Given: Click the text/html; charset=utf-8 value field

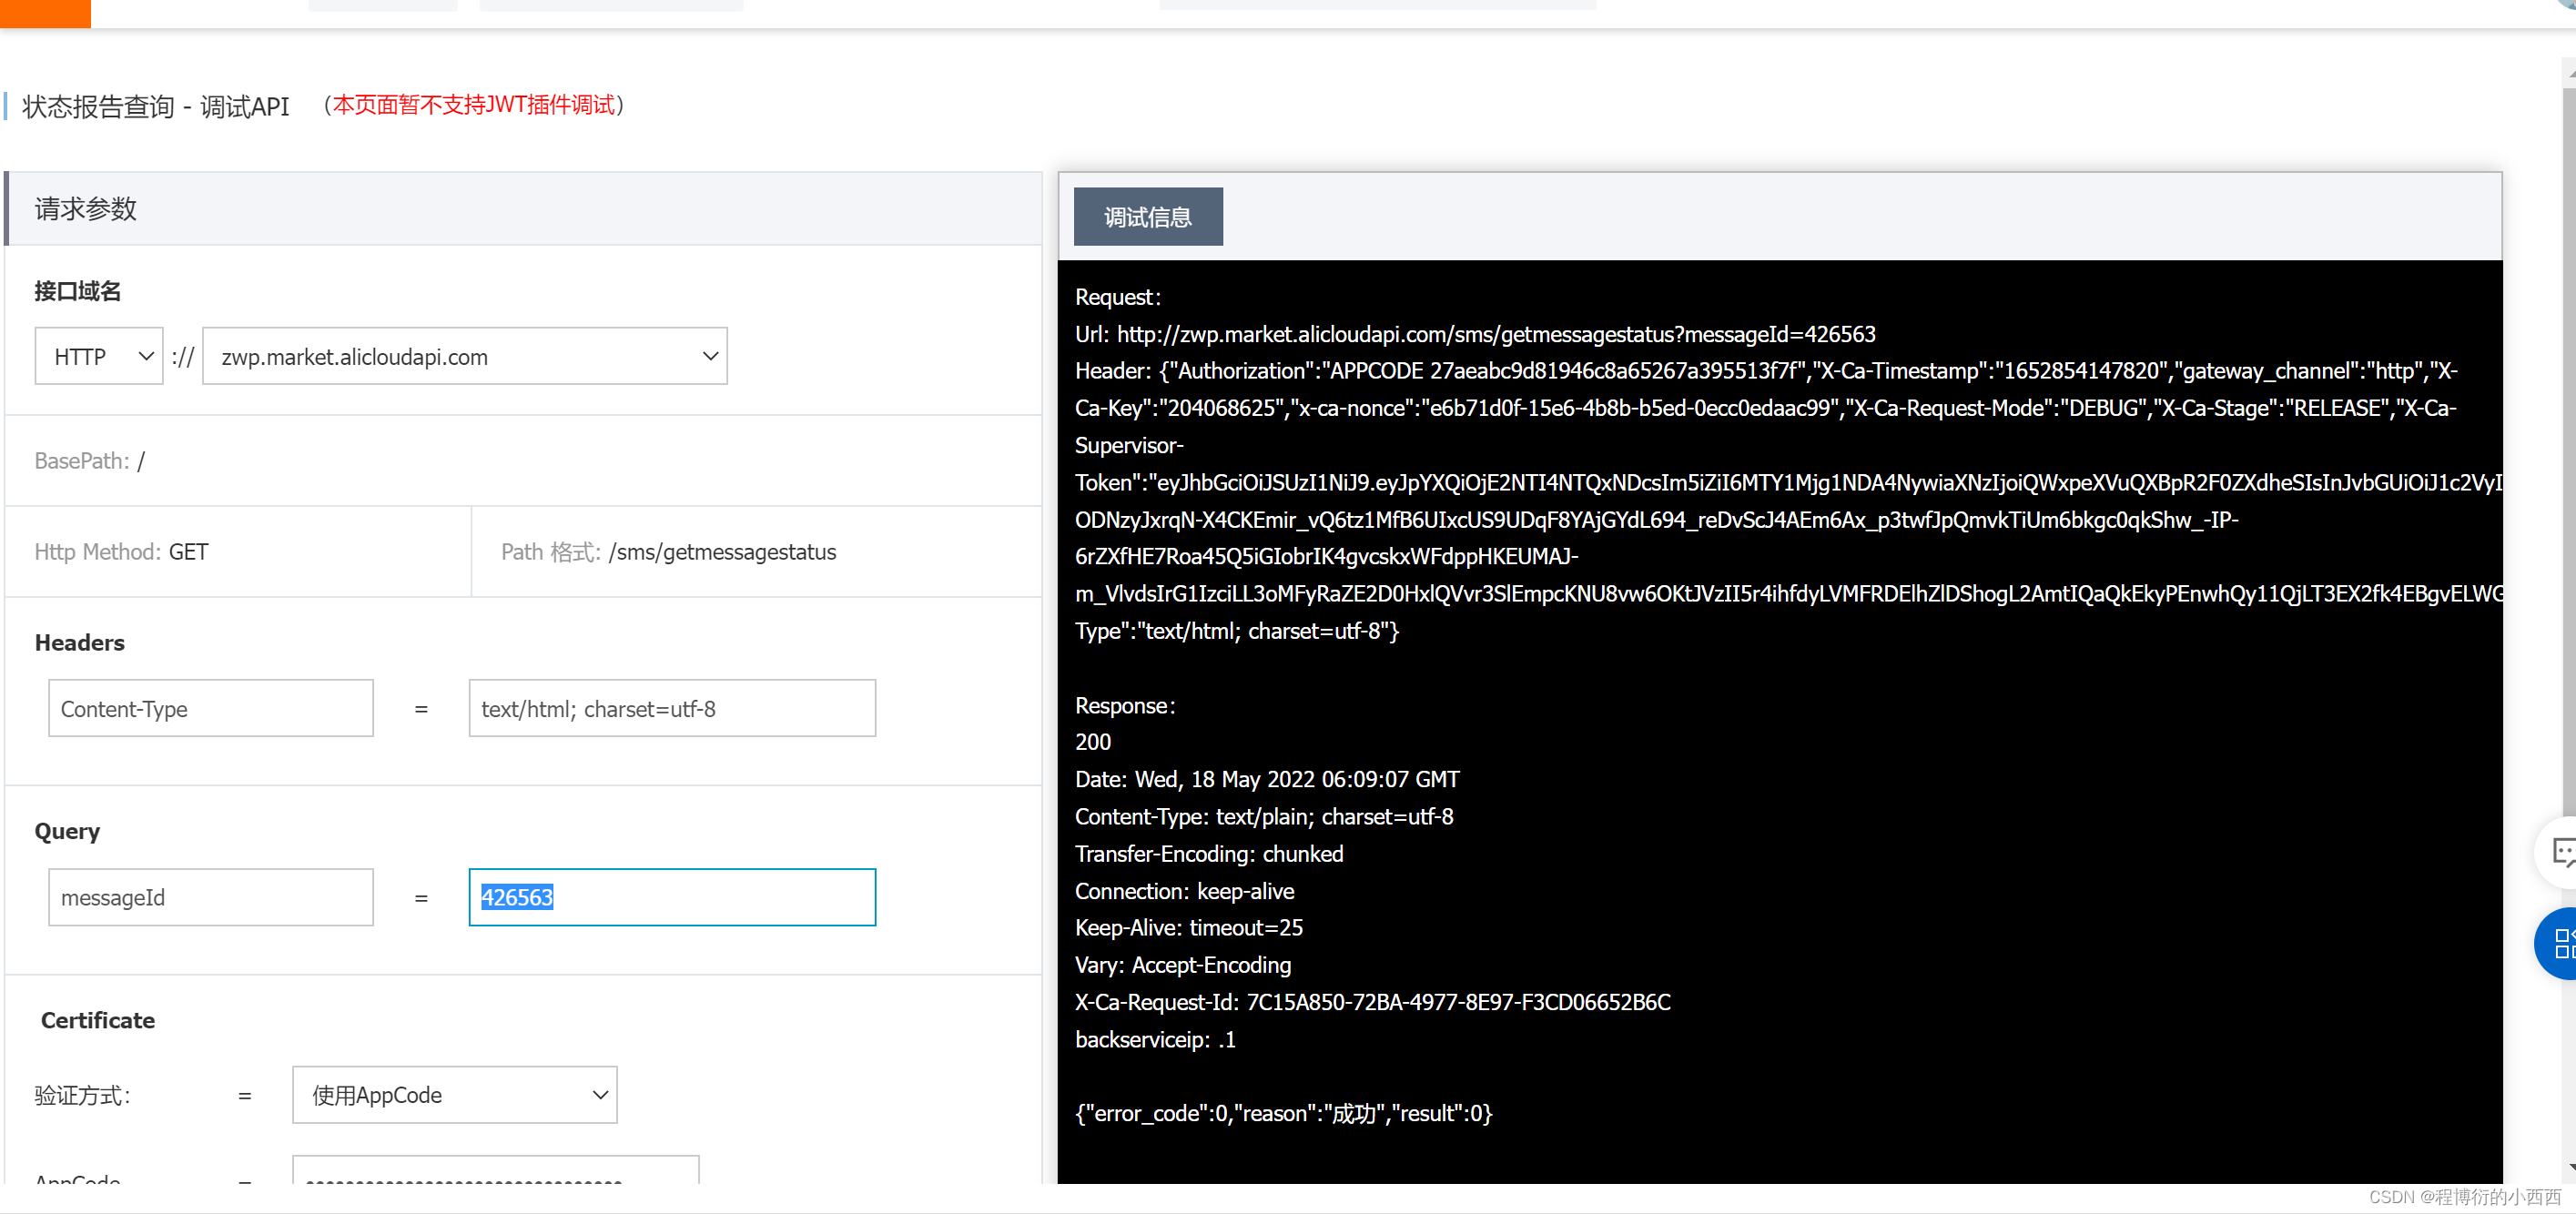Looking at the screenshot, I should pyautogui.click(x=671, y=709).
